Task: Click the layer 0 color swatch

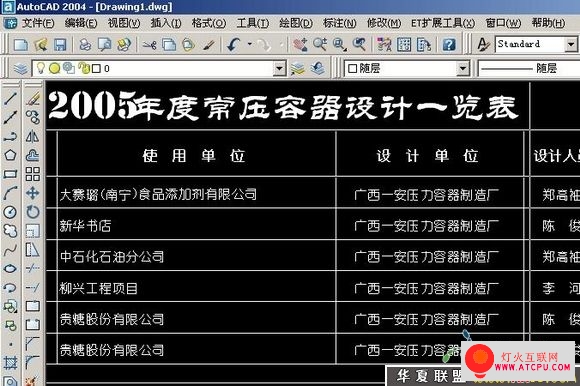Action: 96,68
